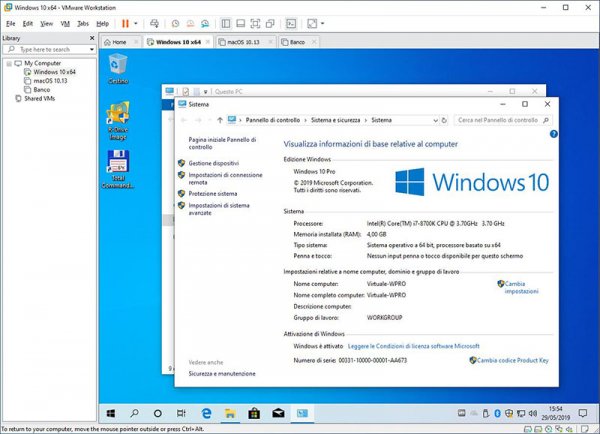Open Microsoft Store from the taskbar
600x434 pixels.
[254, 413]
